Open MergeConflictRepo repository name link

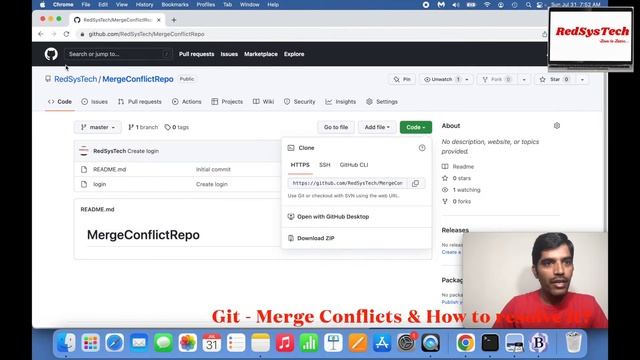point(138,79)
